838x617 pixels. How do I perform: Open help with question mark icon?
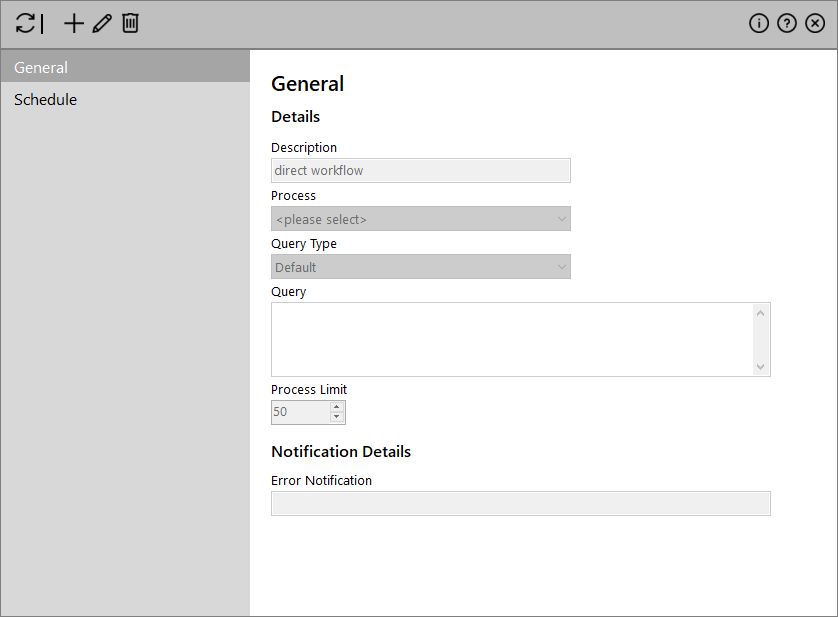point(787,24)
